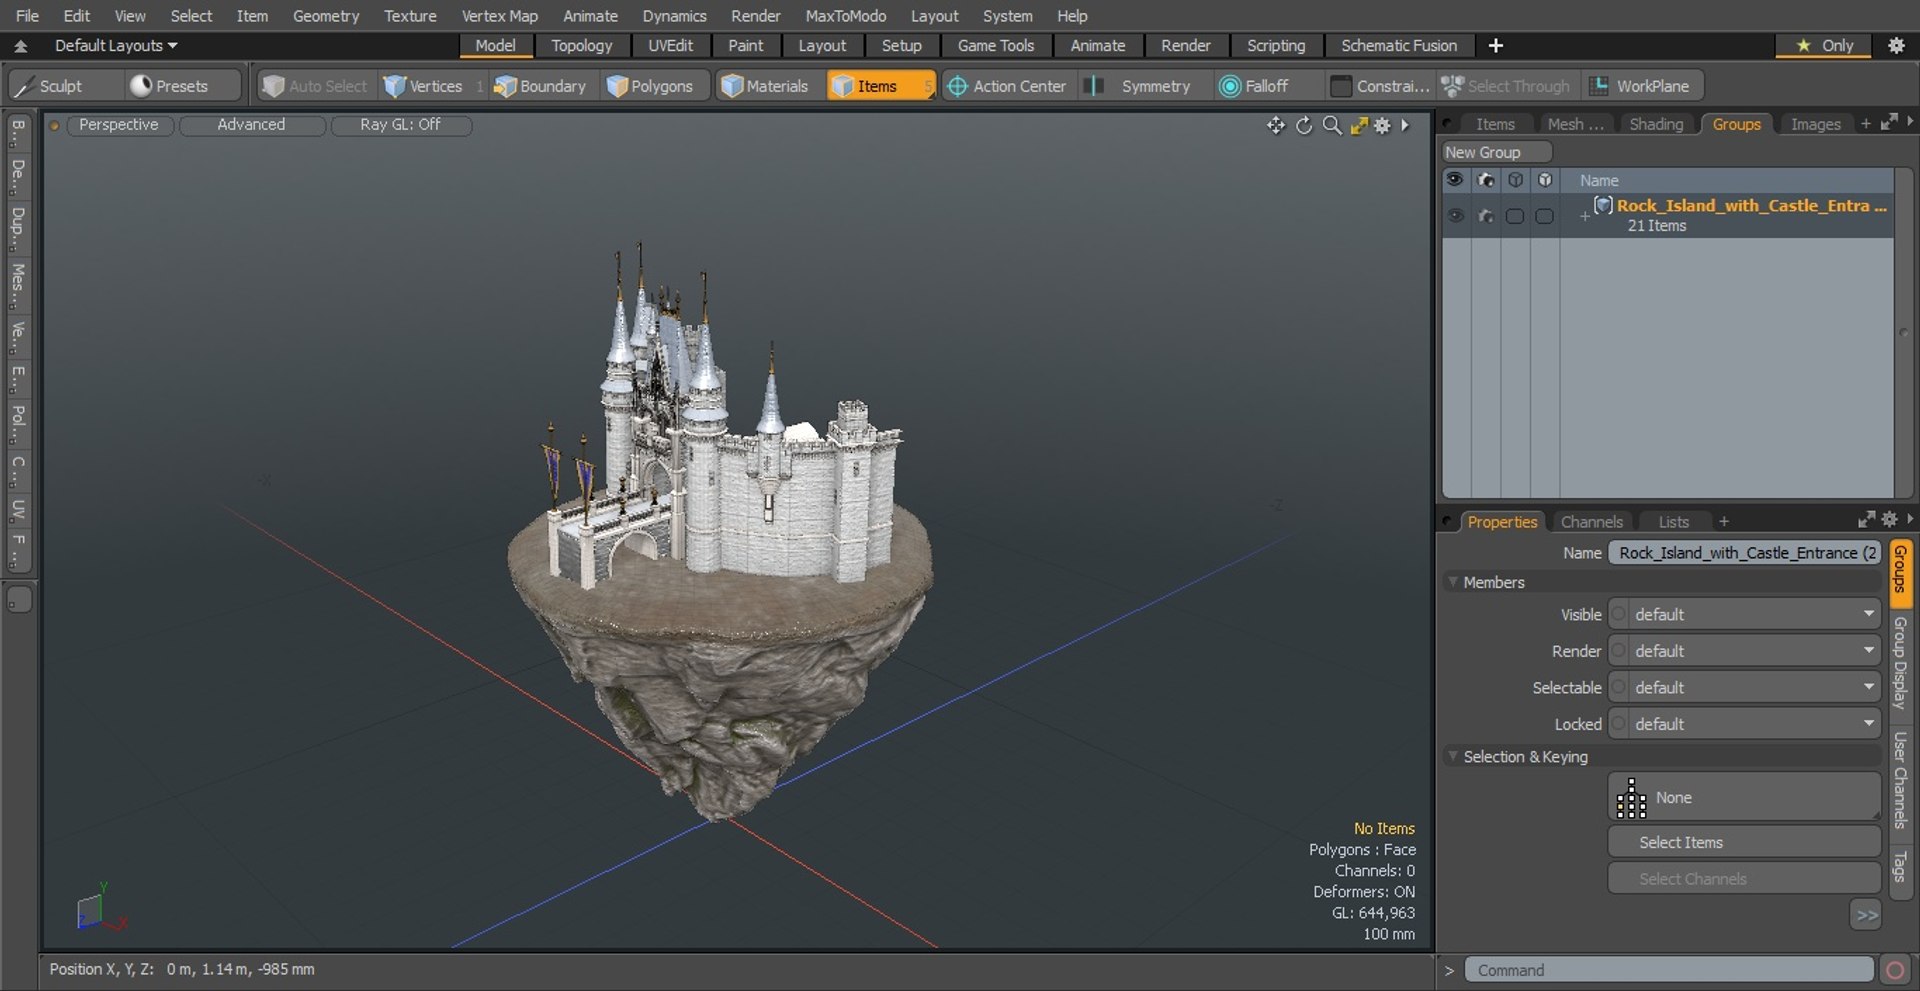
Task: Toggle the orange viewport dot indicator
Action: pyautogui.click(x=55, y=125)
